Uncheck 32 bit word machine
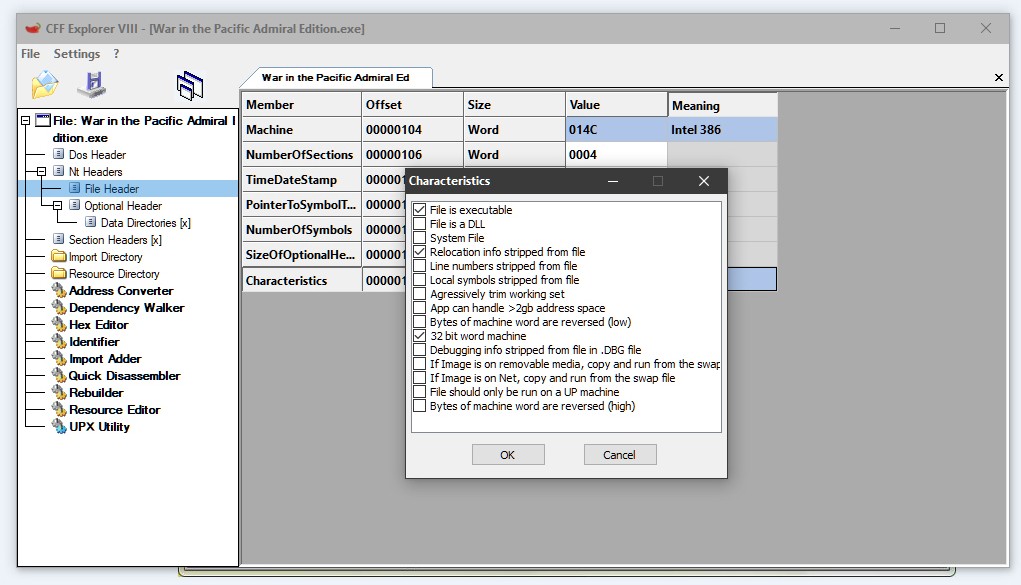 pos(419,335)
